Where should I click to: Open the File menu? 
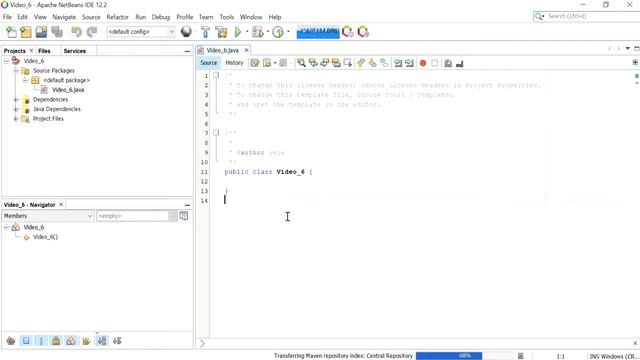tap(7, 17)
